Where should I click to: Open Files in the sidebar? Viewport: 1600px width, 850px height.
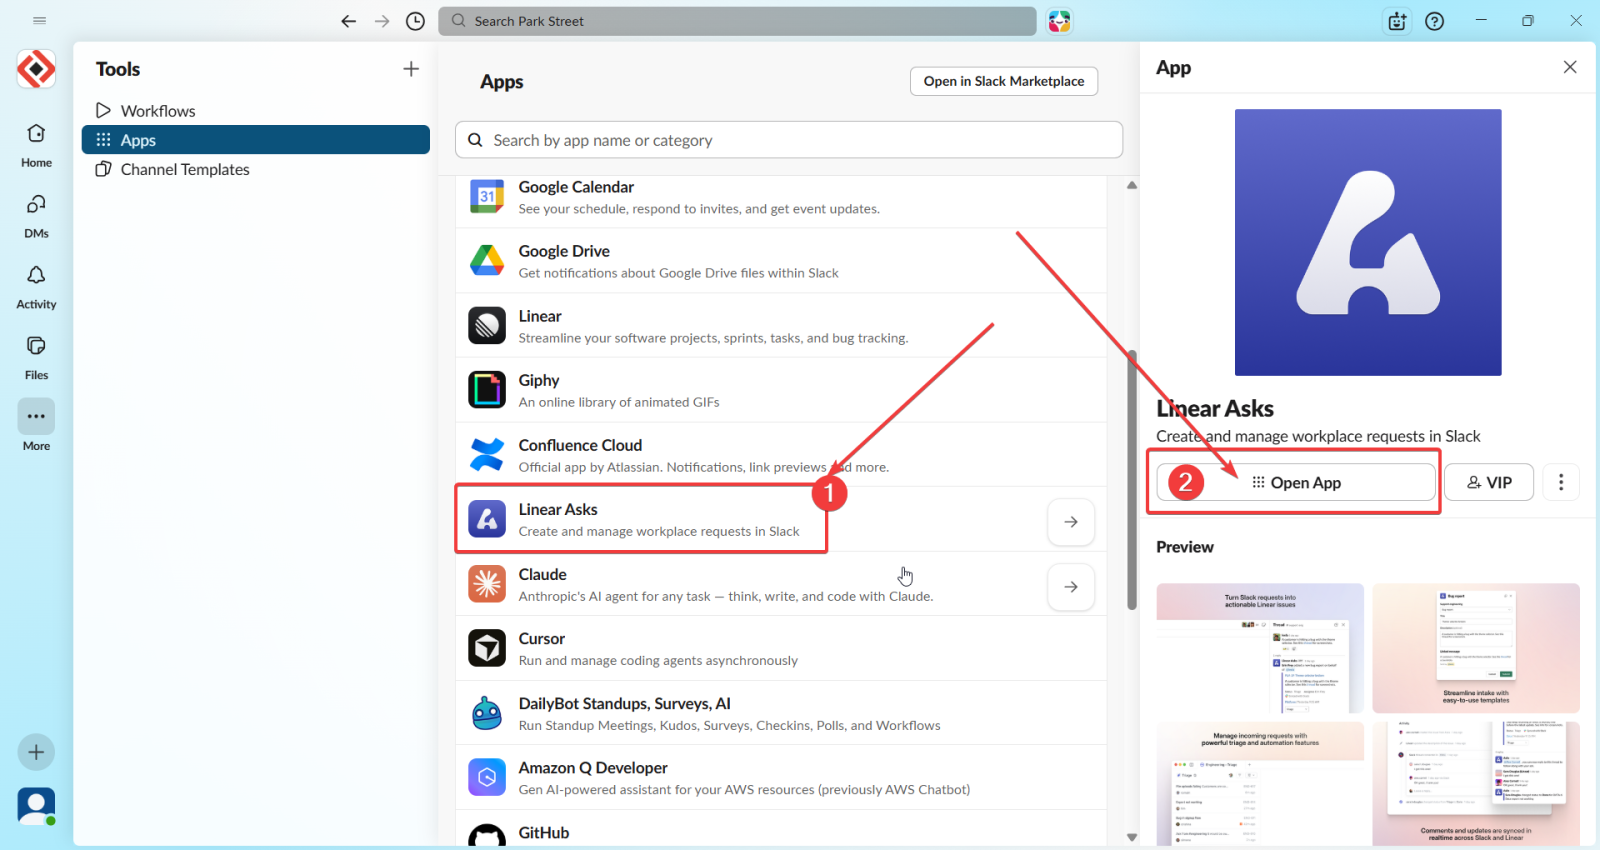(x=36, y=358)
